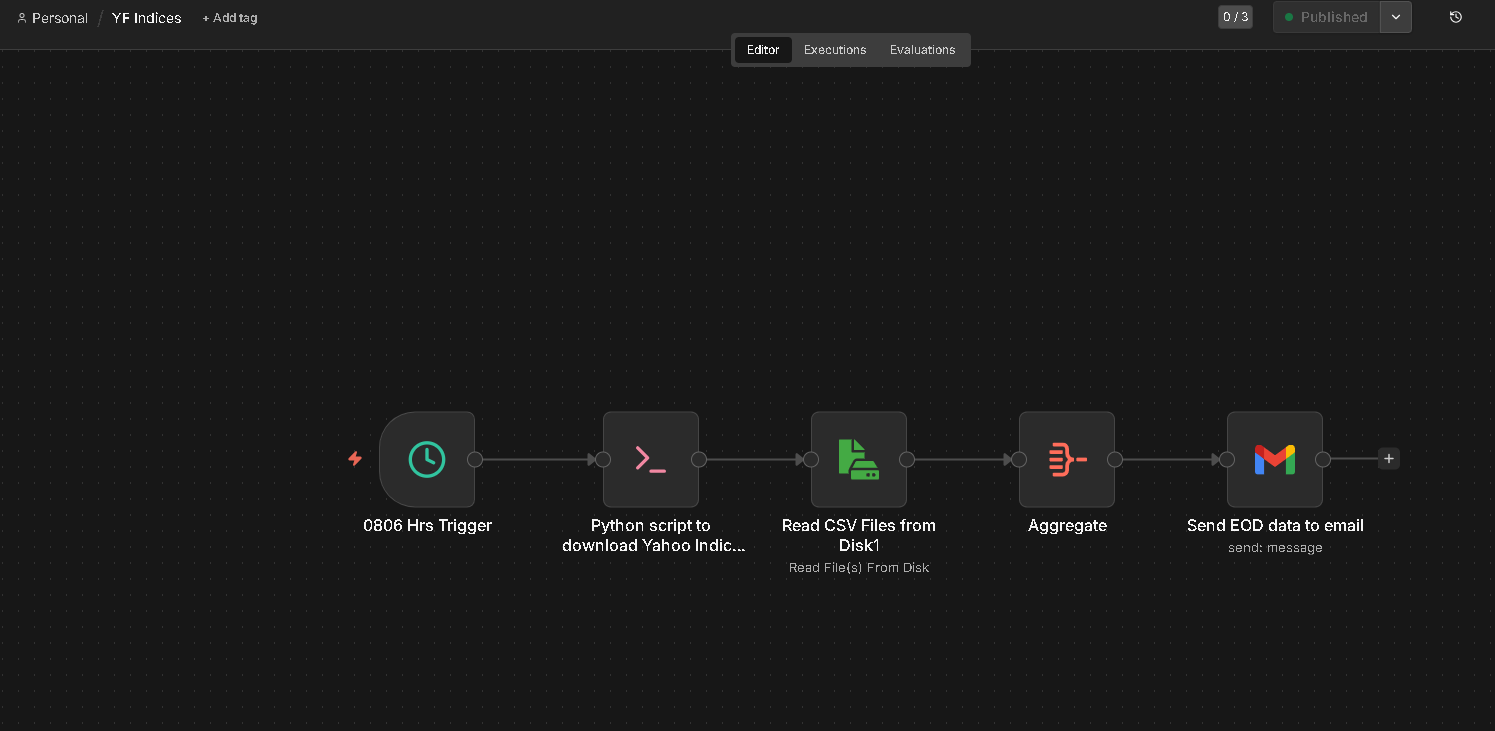Viewport: 1495px width, 731px height.
Task: Click the YF Indices workflow name
Action: 147,18
